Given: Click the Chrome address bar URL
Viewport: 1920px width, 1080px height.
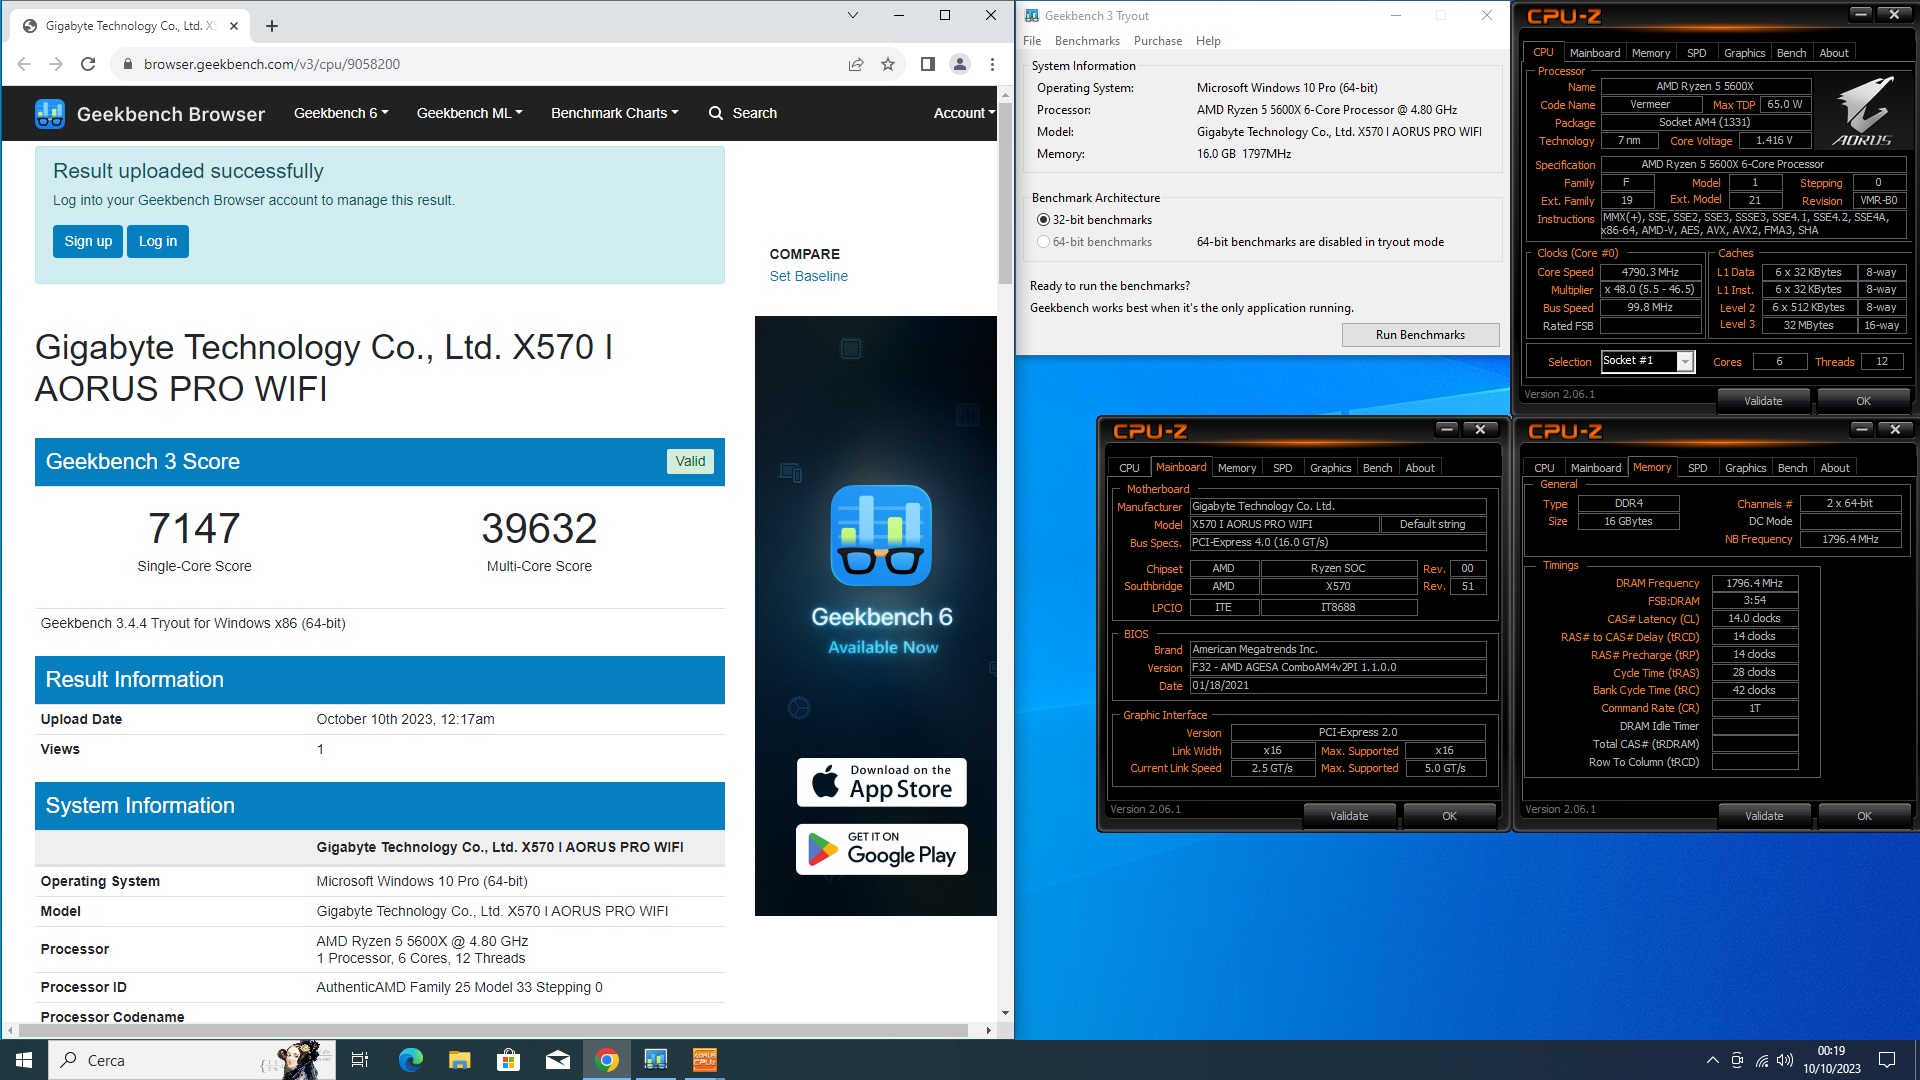Looking at the screenshot, I should pos(271,64).
